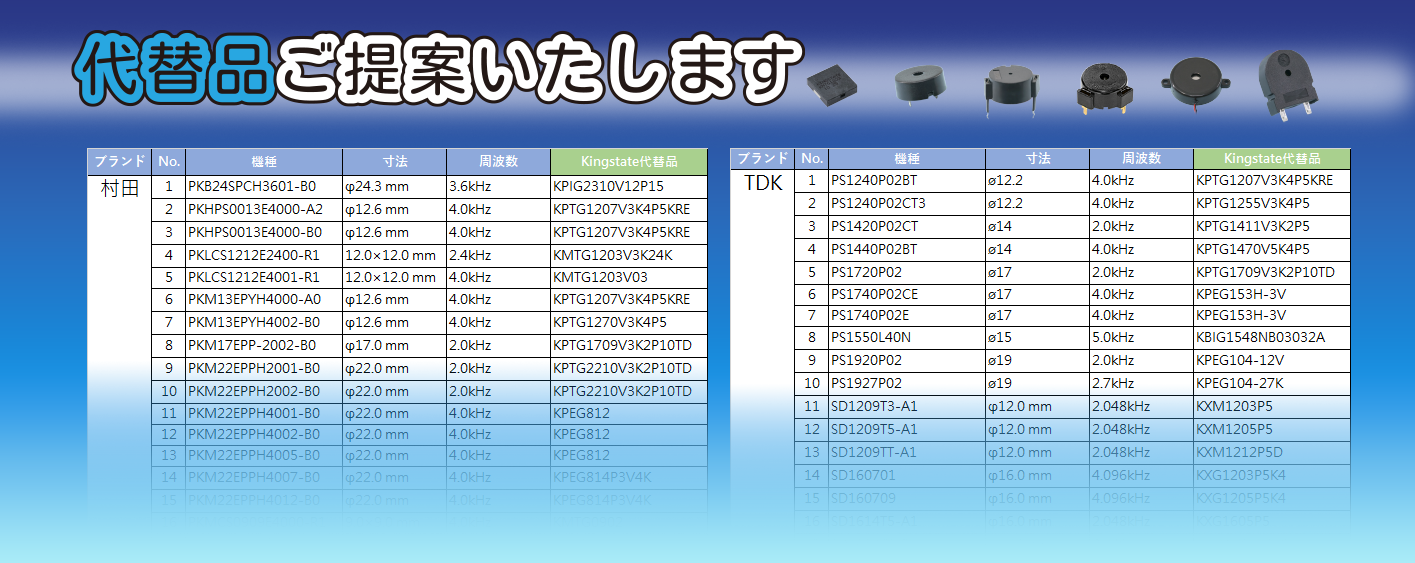Click the 寸法 header in the 村田 table

click(395, 161)
